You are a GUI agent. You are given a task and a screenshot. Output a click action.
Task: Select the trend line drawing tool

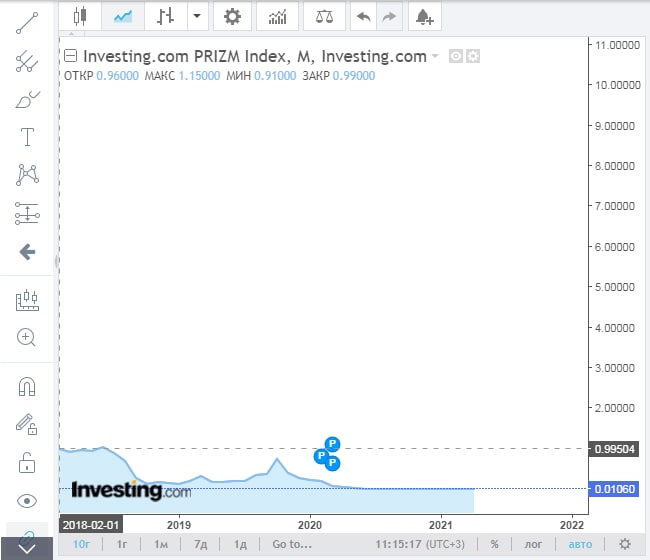[27, 23]
